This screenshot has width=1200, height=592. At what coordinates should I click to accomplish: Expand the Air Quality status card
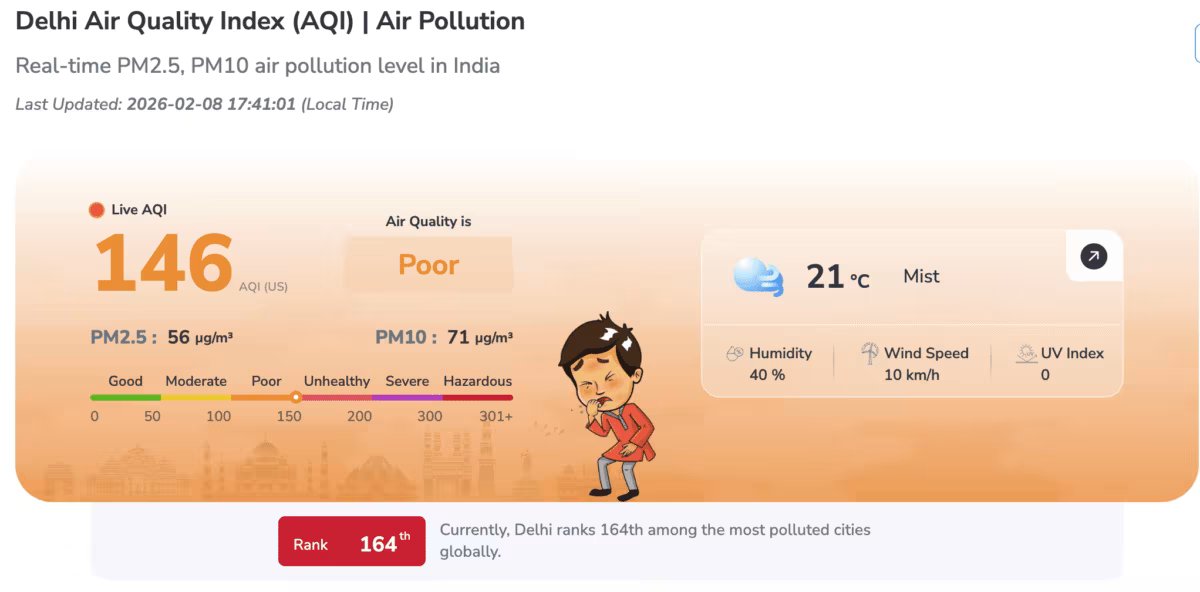click(x=428, y=263)
